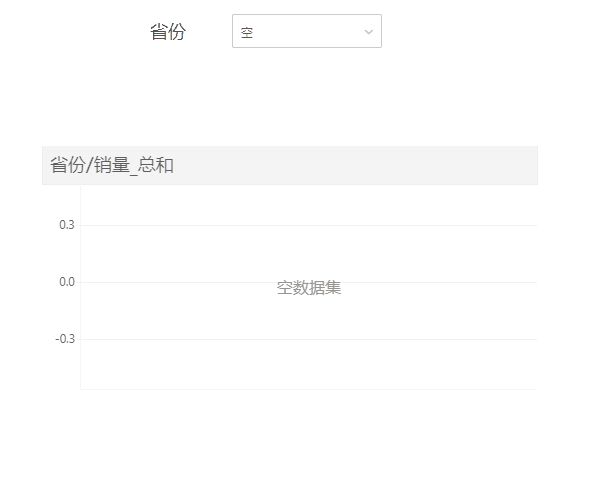Click the 空 value in 省份 selector
Viewport: 606px width, 481px height.
click(x=247, y=32)
